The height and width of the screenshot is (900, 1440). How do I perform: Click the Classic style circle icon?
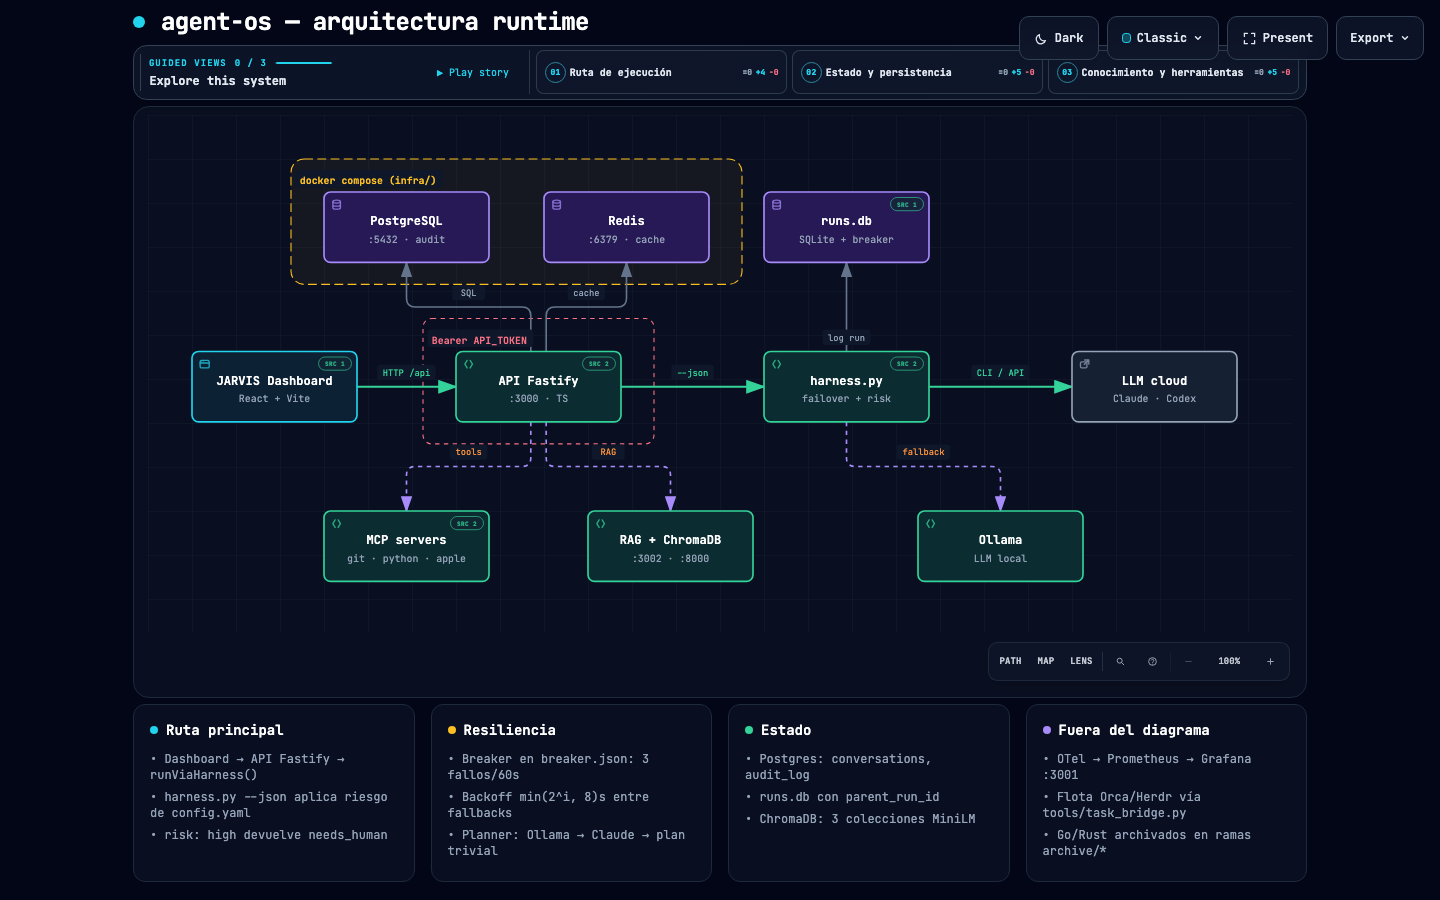point(1126,38)
